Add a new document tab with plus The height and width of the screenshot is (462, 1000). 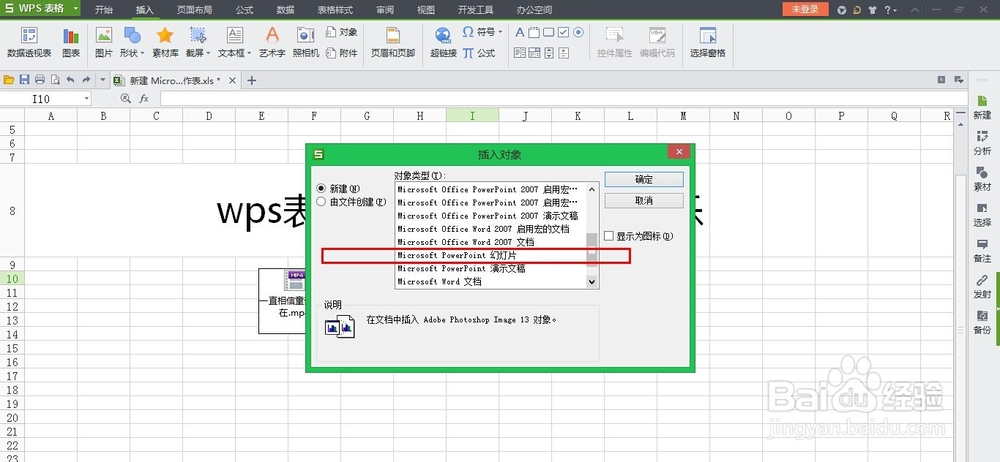click(252, 80)
